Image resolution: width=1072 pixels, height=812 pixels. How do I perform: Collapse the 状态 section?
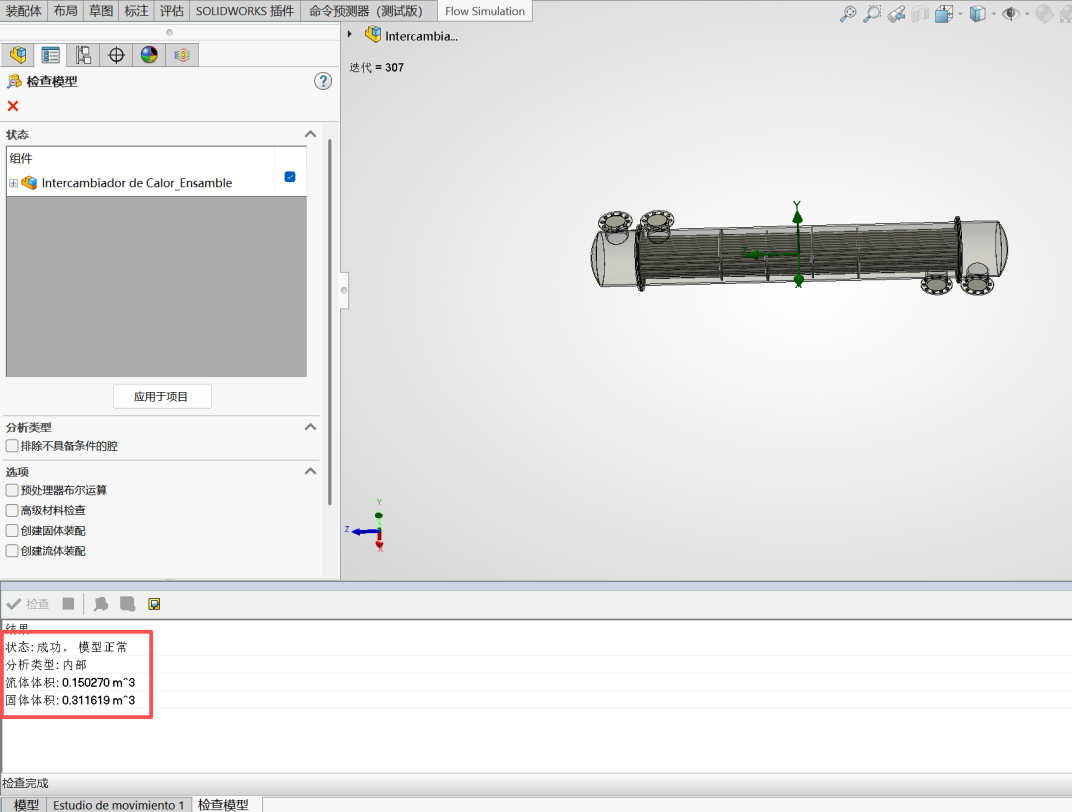pos(310,134)
